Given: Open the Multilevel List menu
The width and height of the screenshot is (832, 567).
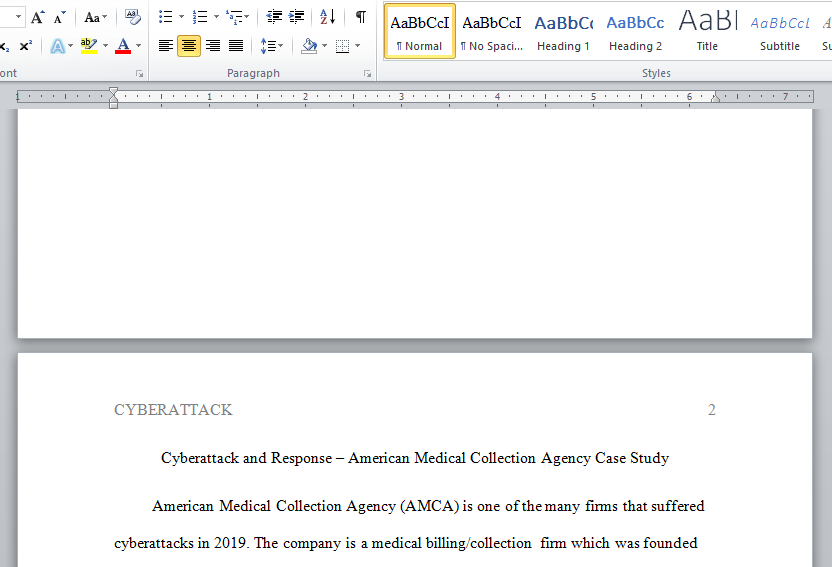Looking at the screenshot, I should tap(237, 18).
